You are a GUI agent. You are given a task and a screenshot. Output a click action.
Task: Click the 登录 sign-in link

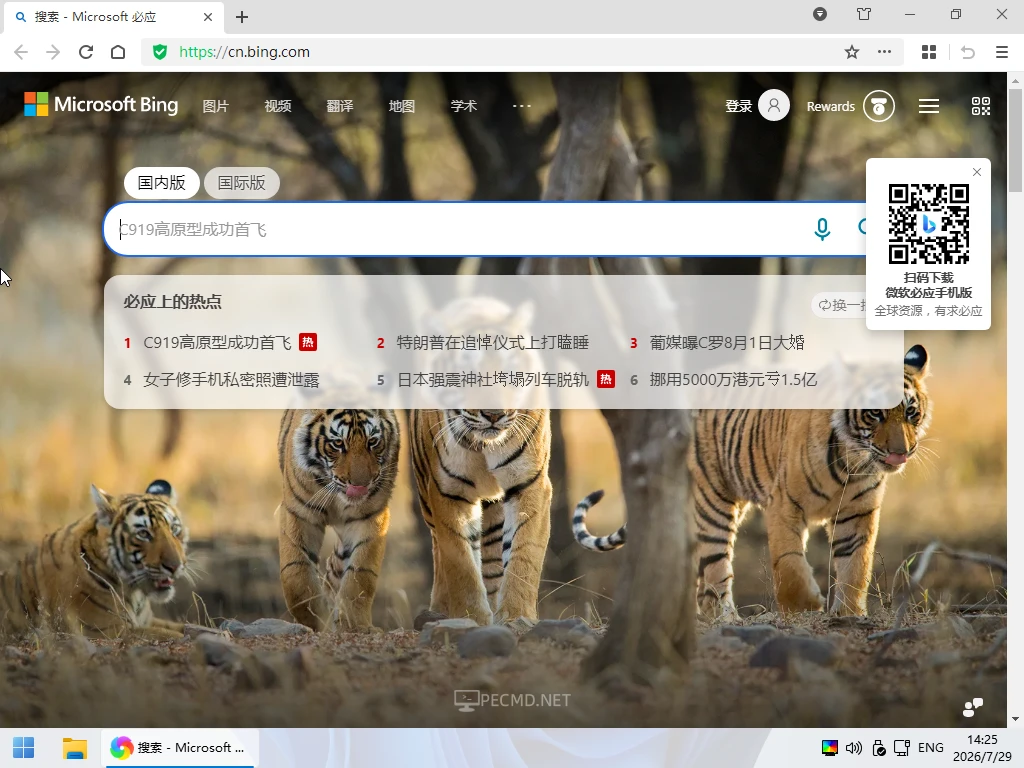[x=739, y=106]
